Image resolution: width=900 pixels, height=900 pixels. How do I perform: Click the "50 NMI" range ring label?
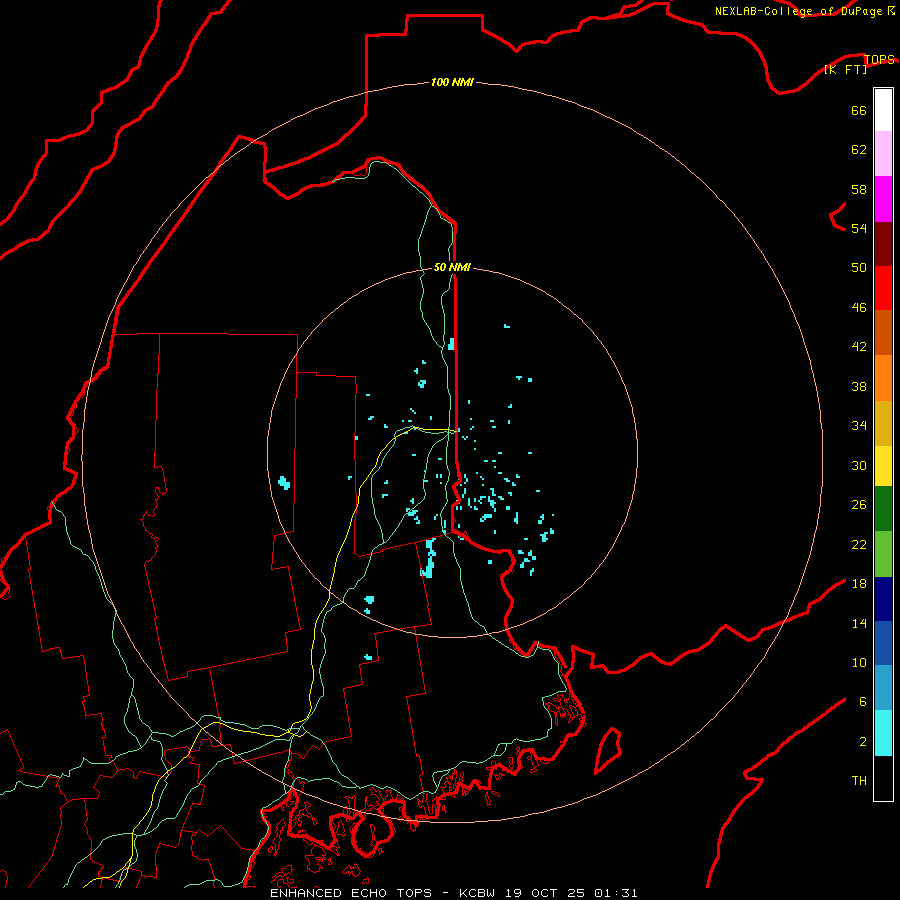[452, 267]
